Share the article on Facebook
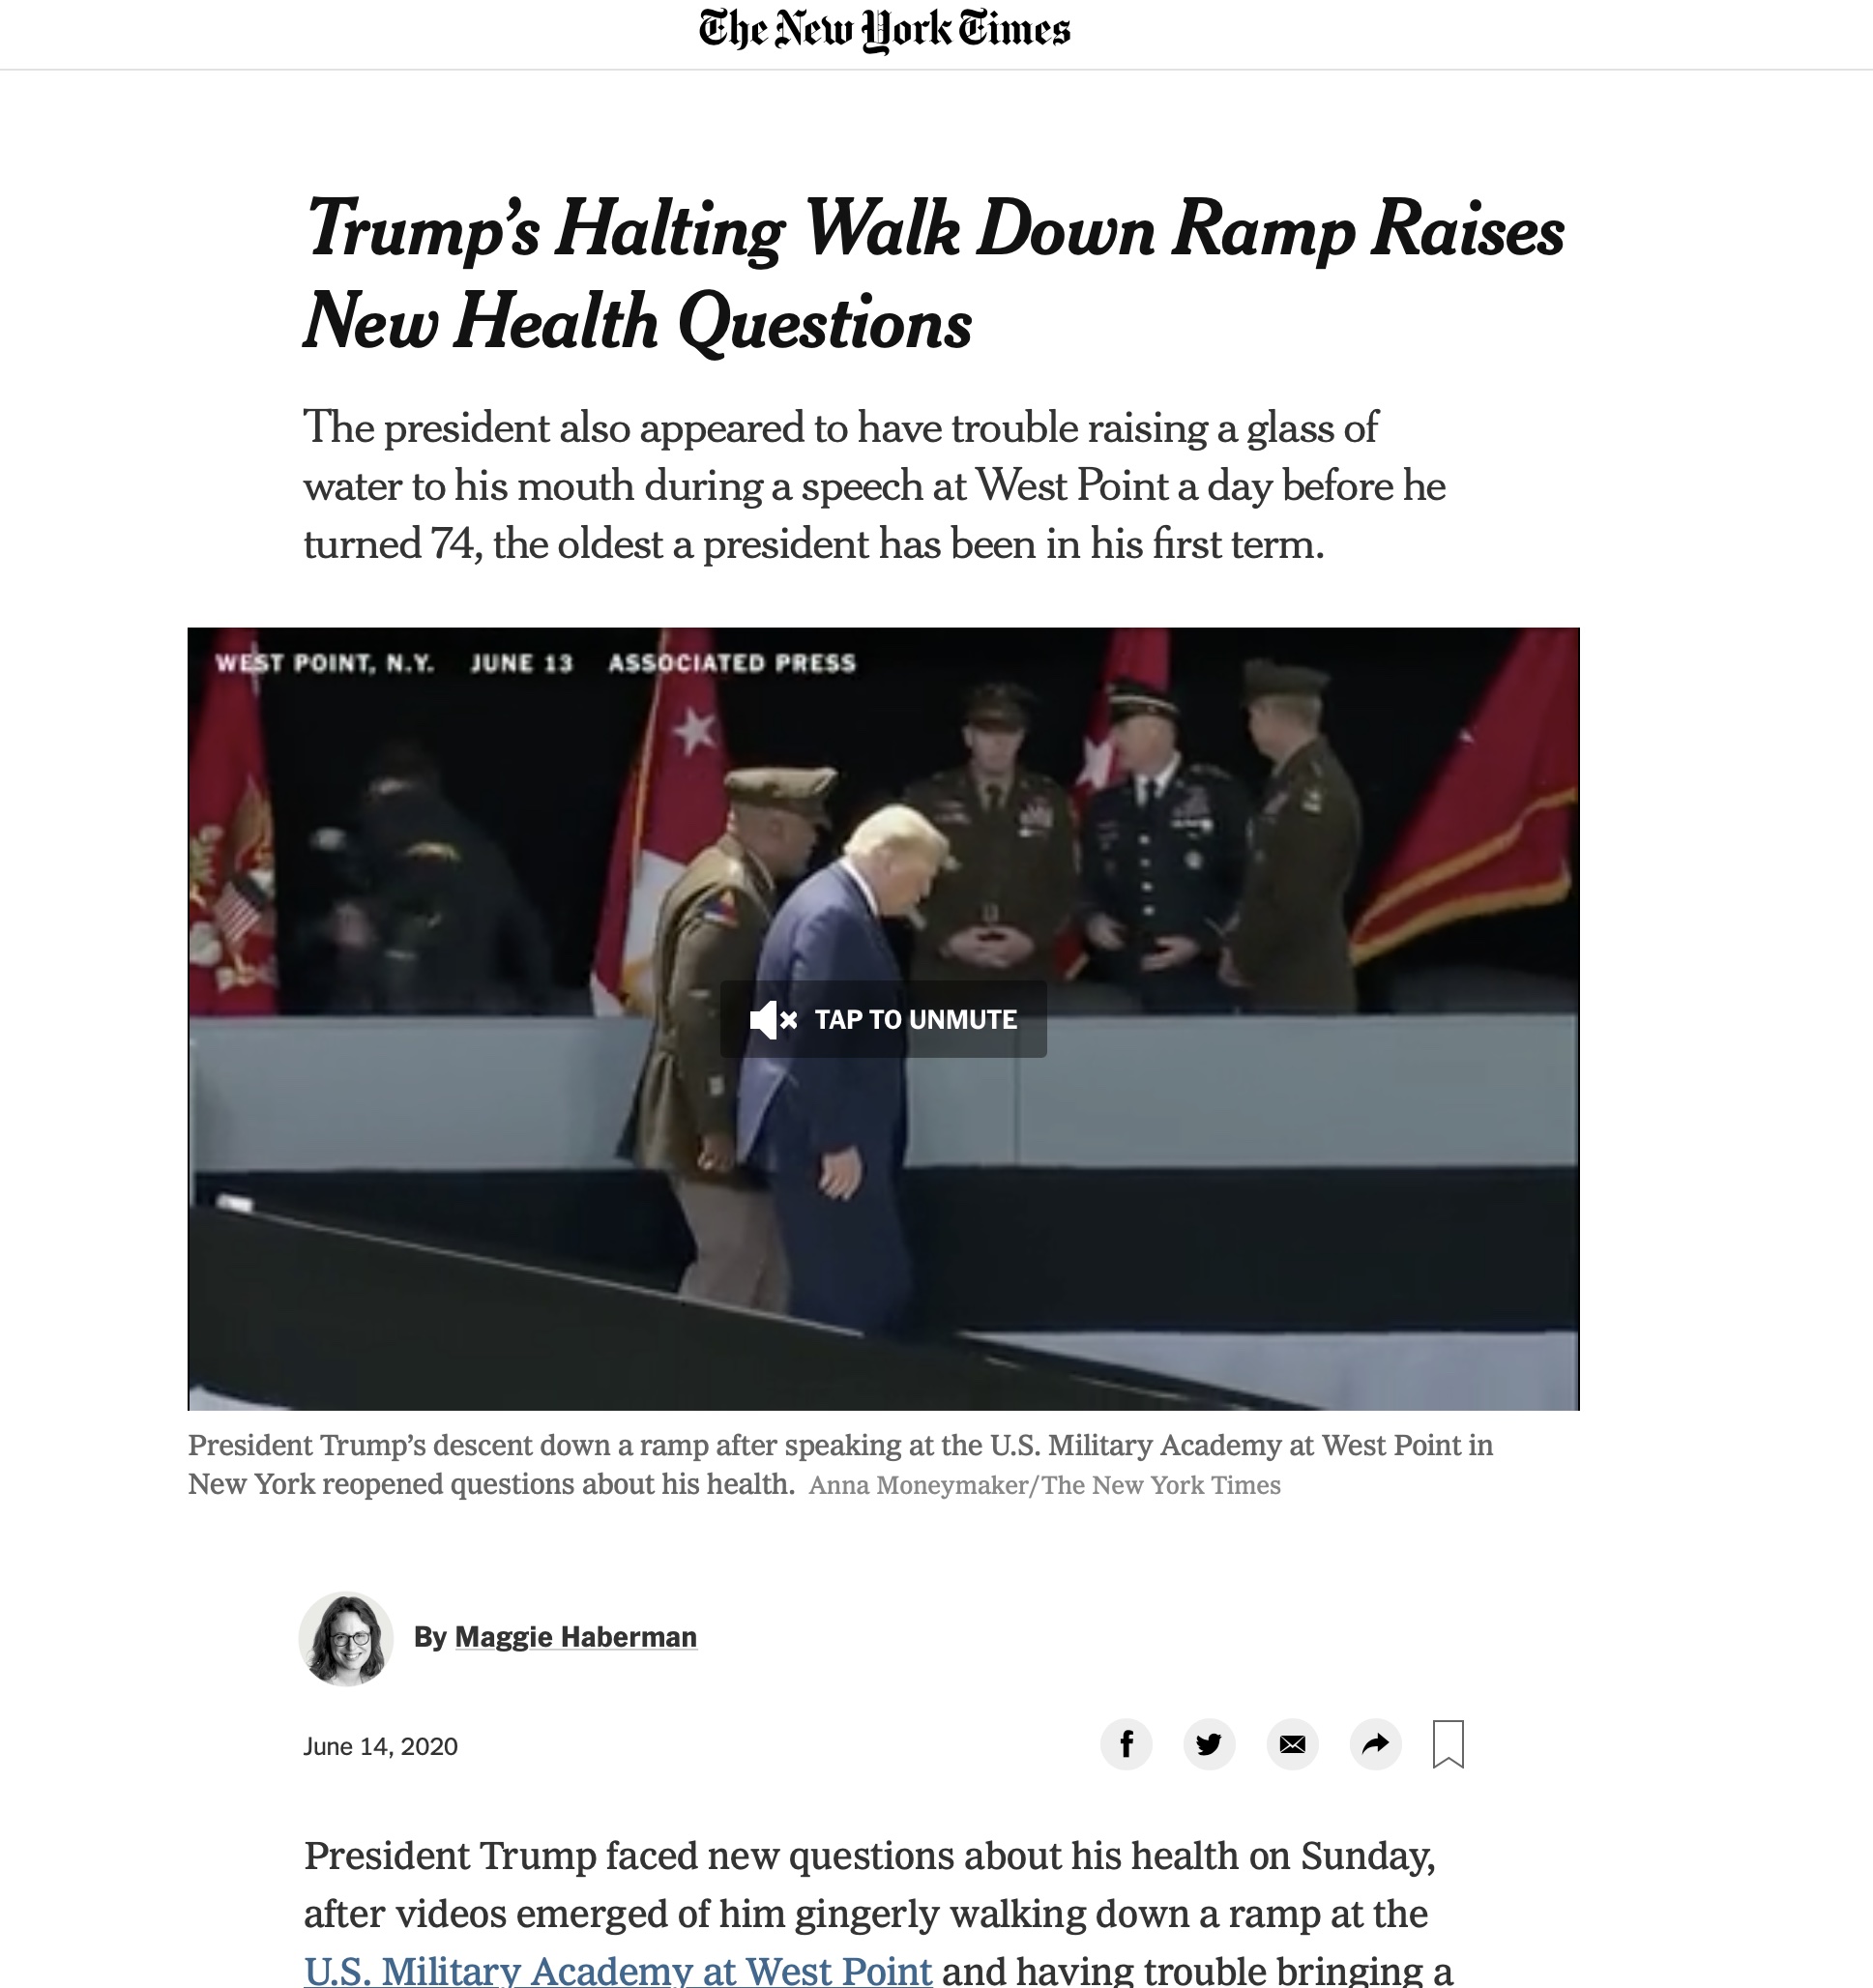Screen dimensions: 1873x1988 click(1126, 1744)
